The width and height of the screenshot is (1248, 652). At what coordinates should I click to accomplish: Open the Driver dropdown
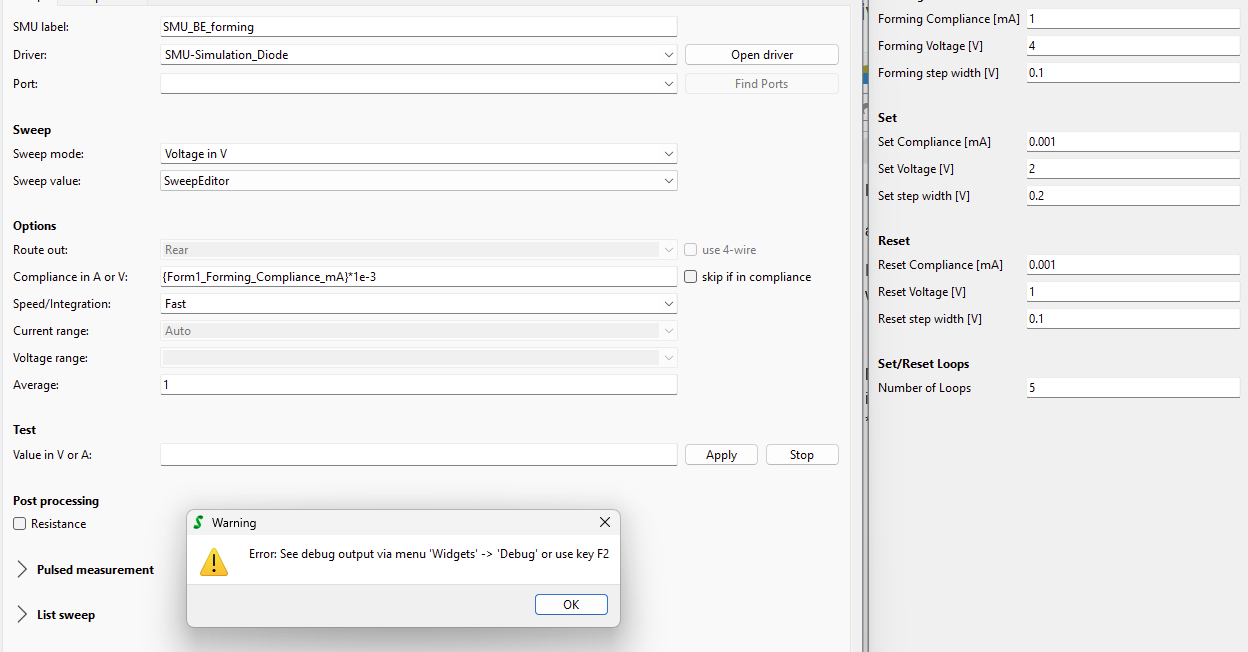click(x=668, y=55)
